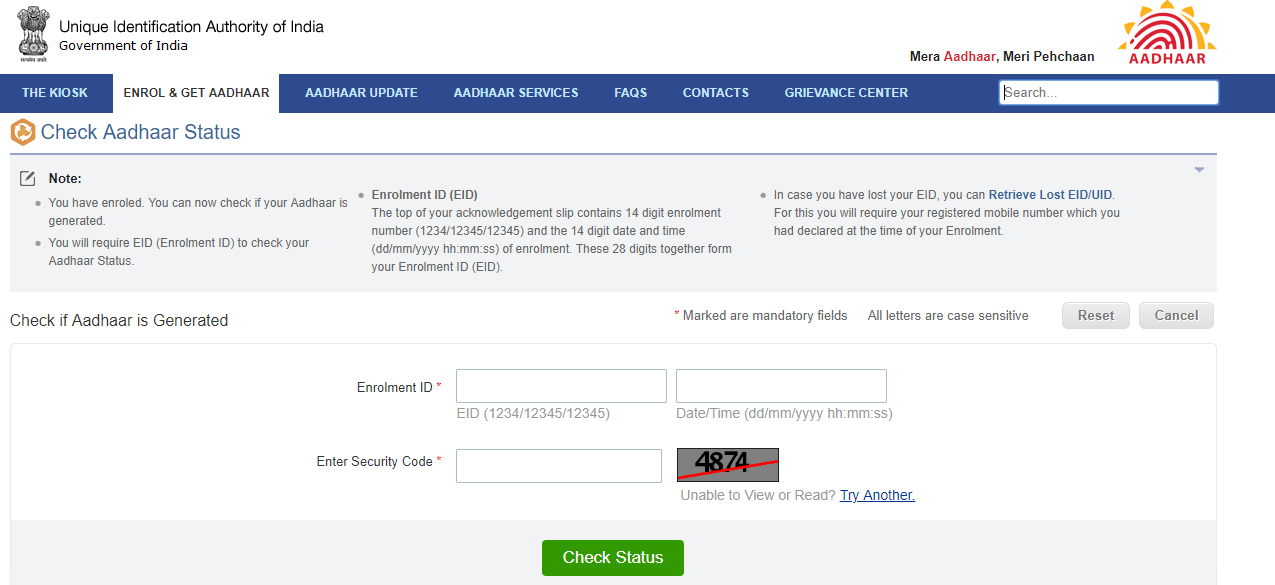Screen dimensions: 1275x585
Task: Select the orange Check Aadhaar Status icon
Action: (21, 132)
